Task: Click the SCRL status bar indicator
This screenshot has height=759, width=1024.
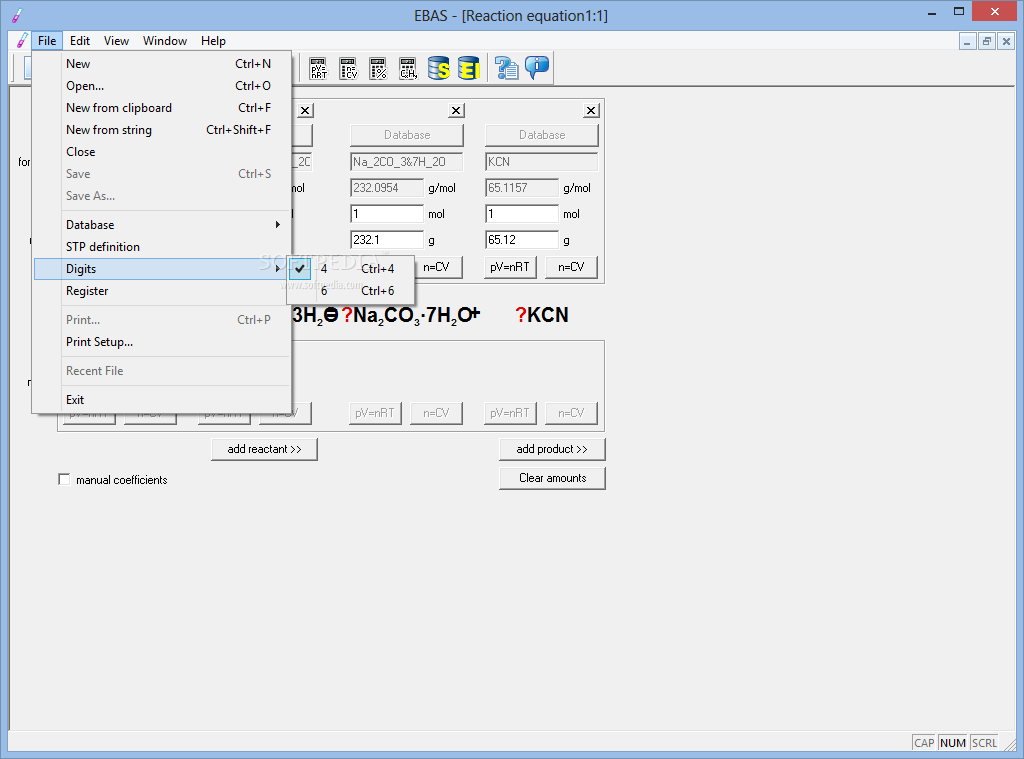Action: pos(984,743)
